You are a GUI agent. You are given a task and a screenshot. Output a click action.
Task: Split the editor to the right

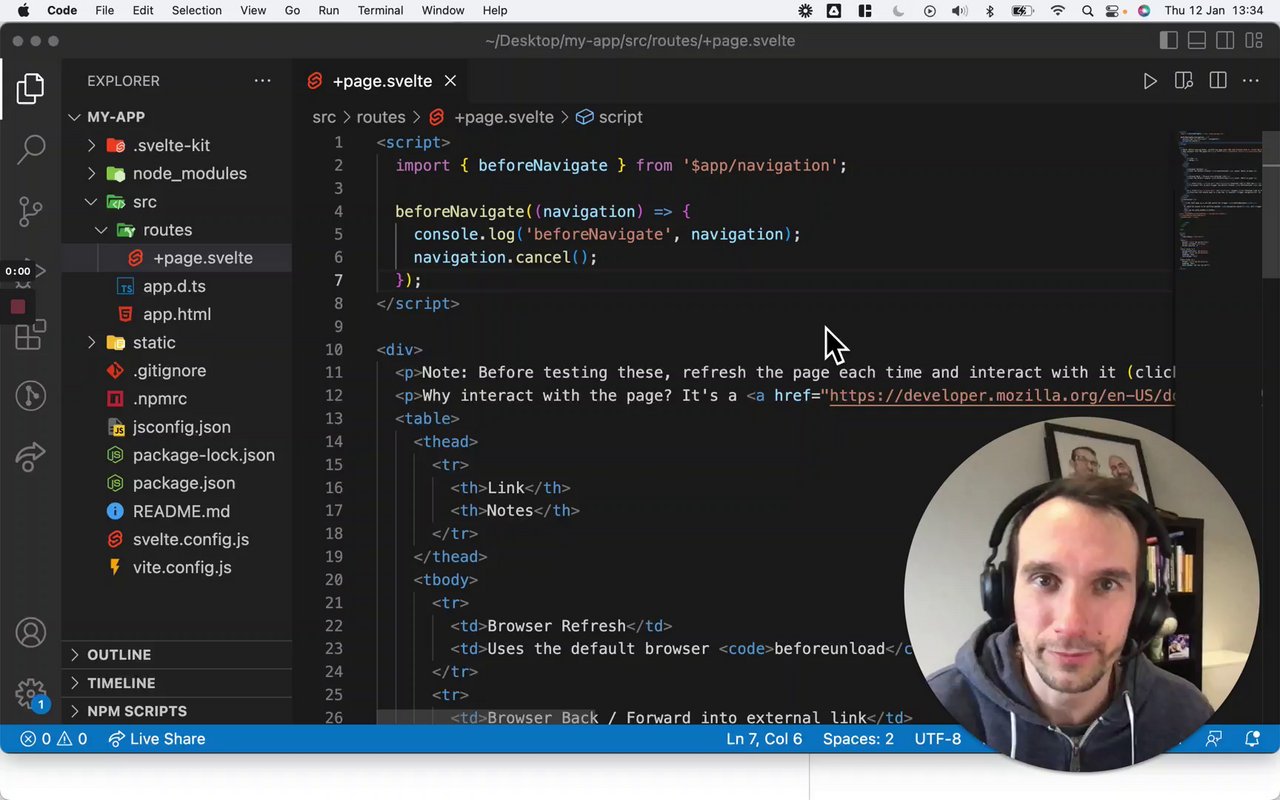tap(1218, 81)
